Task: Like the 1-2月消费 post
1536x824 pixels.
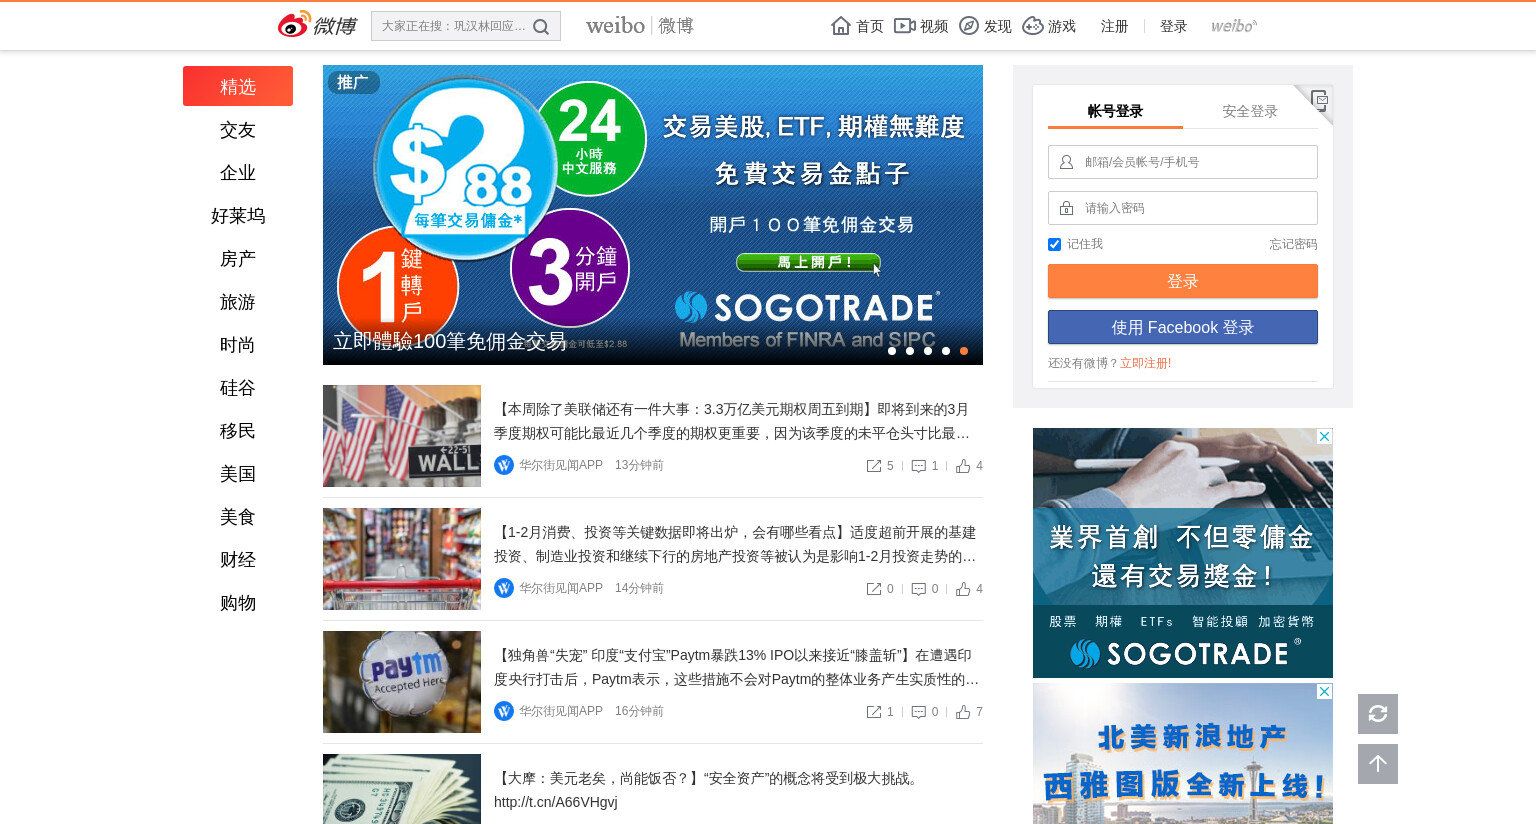Action: (963, 589)
